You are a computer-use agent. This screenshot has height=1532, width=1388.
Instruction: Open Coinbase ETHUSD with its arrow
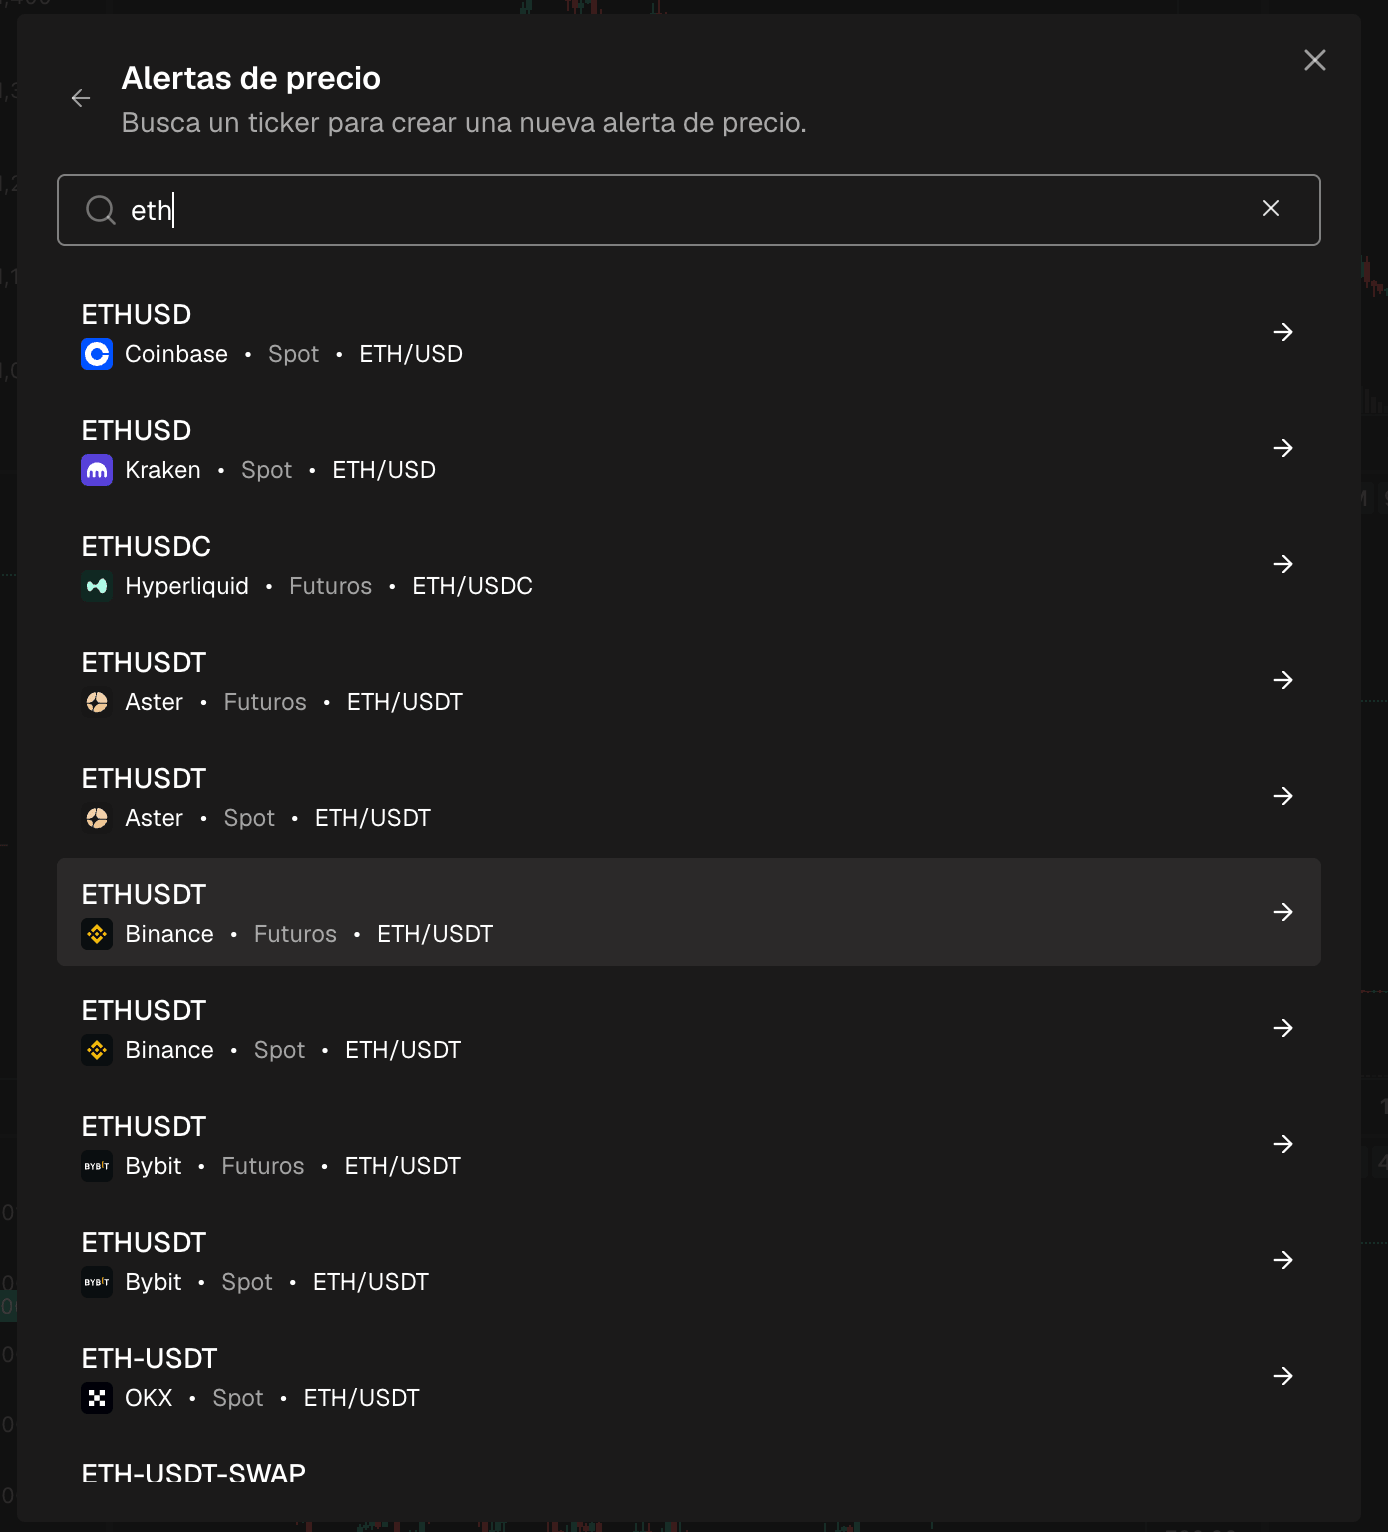point(1283,332)
